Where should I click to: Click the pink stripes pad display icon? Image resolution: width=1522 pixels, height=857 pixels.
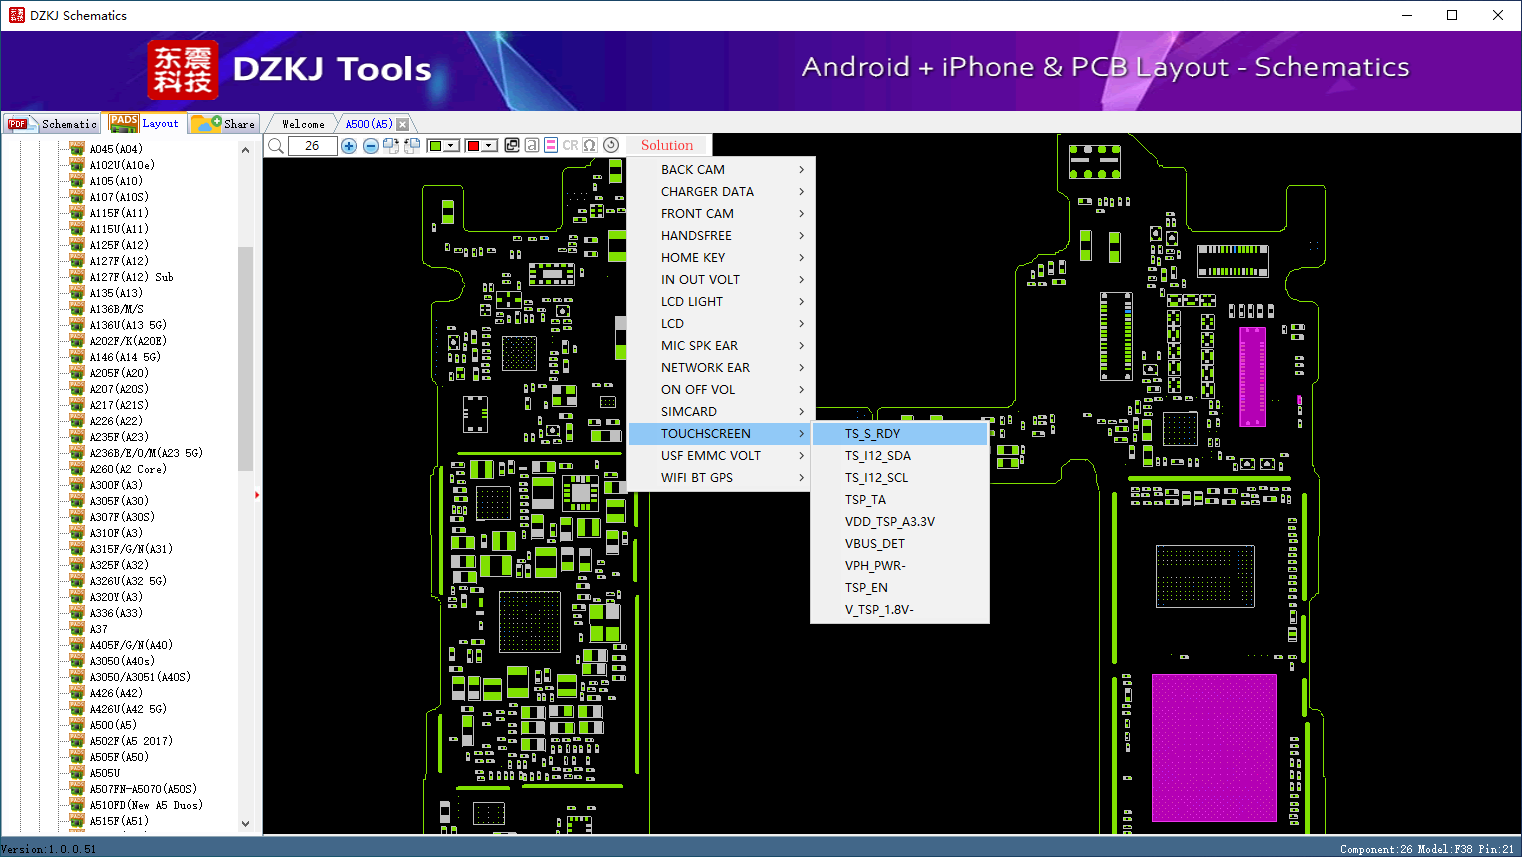pyautogui.click(x=551, y=145)
